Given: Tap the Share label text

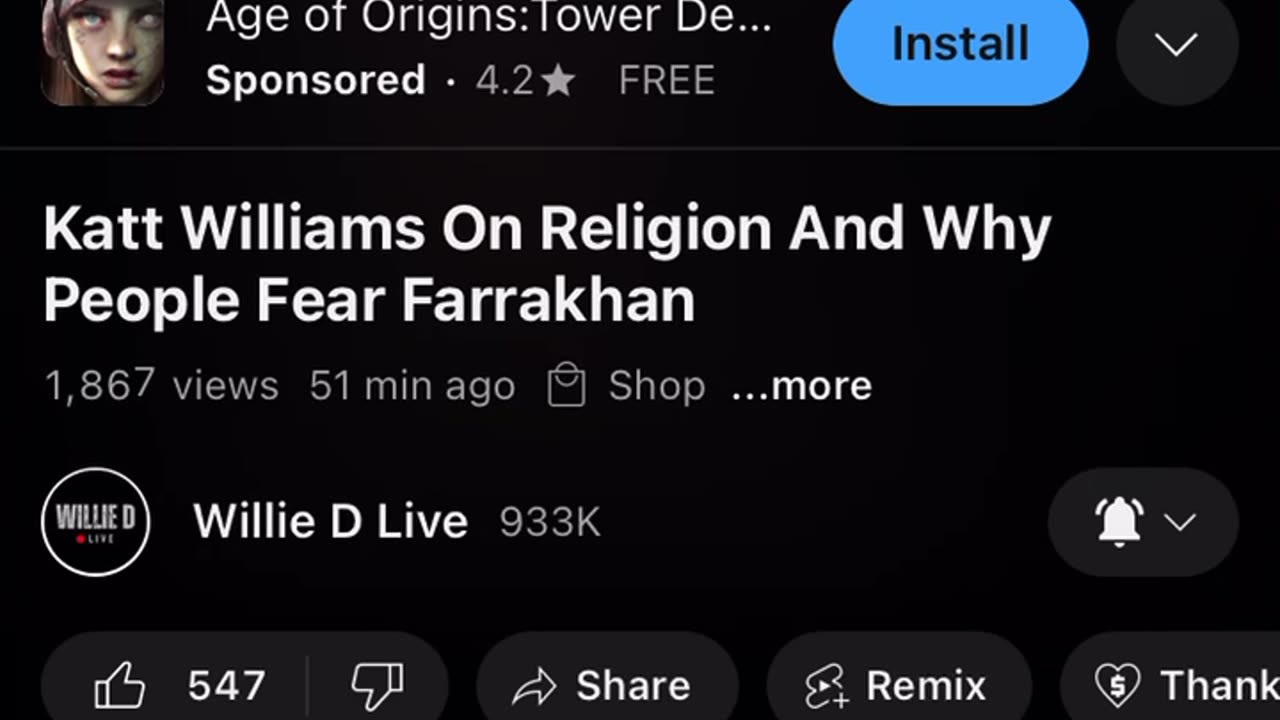Looking at the screenshot, I should pyautogui.click(x=633, y=686).
